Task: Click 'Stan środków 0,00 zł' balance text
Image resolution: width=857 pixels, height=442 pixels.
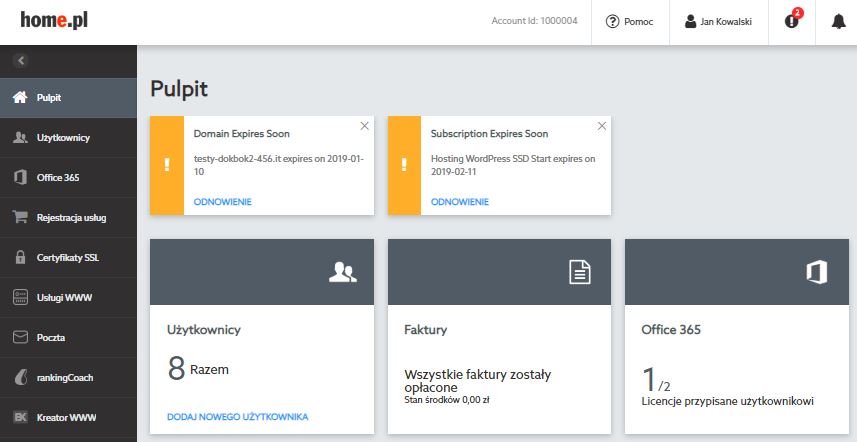Action: [447, 400]
